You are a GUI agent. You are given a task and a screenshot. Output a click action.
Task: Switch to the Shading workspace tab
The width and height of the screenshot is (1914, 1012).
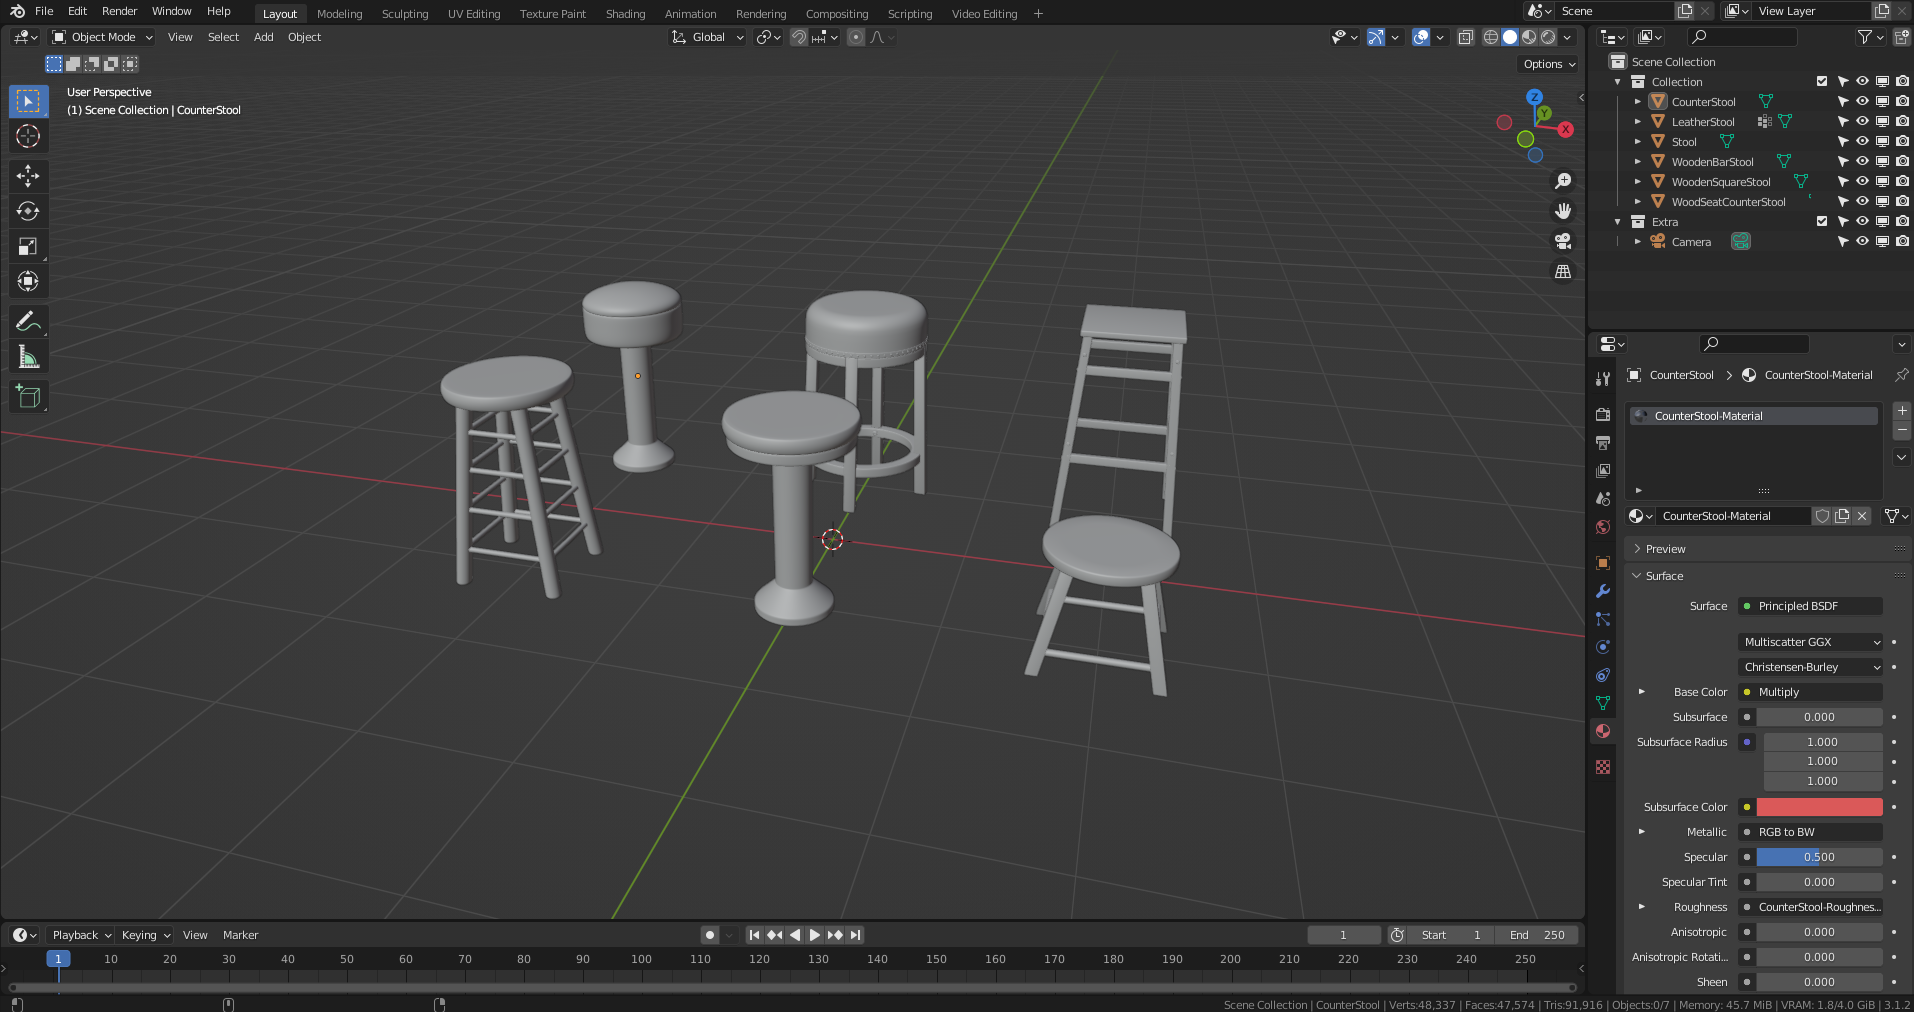click(x=624, y=13)
